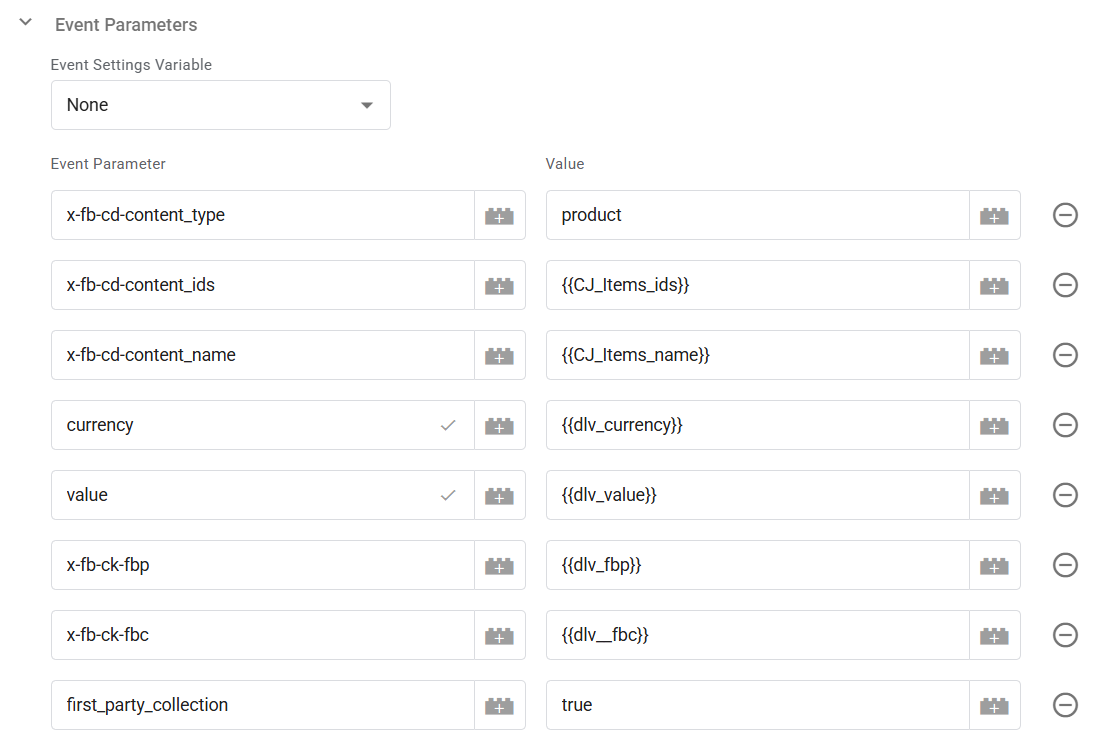1108x750 pixels.
Task: Collapse the Event Parameters section
Action: 26,23
